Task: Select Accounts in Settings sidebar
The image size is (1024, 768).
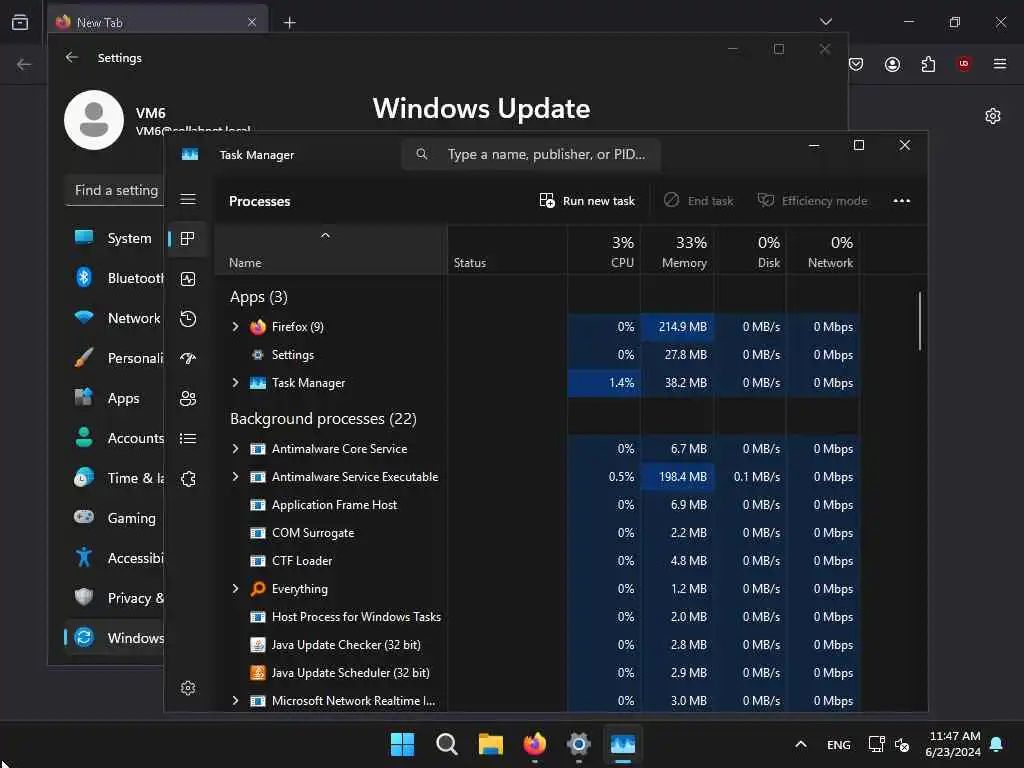Action: (x=114, y=438)
